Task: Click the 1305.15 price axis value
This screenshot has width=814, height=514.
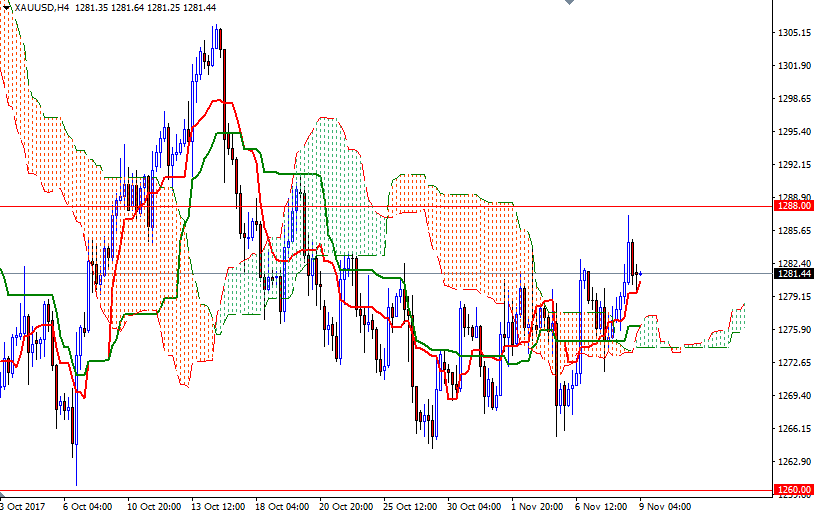Action: pos(794,33)
